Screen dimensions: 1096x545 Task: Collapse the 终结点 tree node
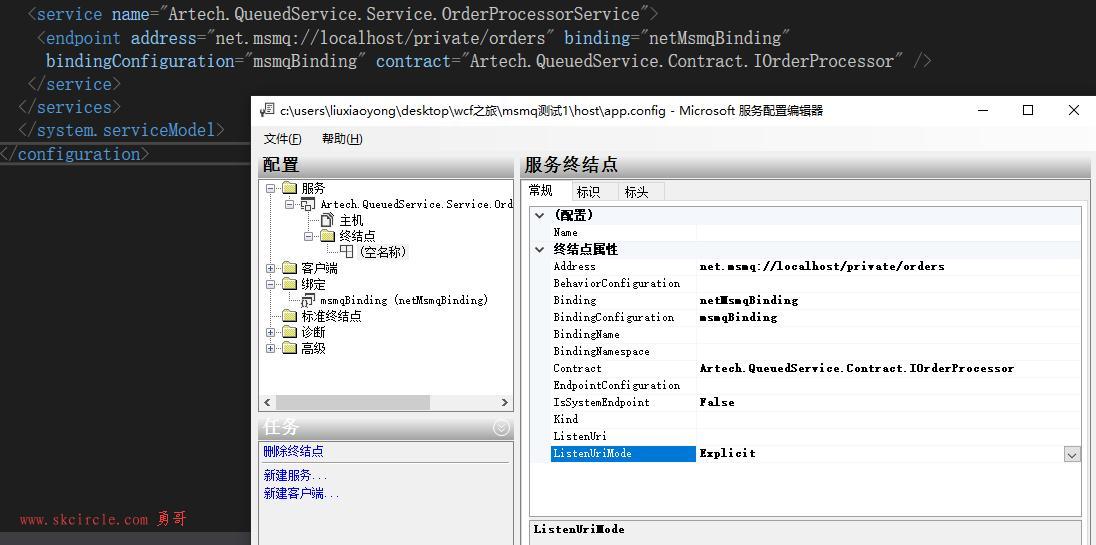click(x=308, y=236)
